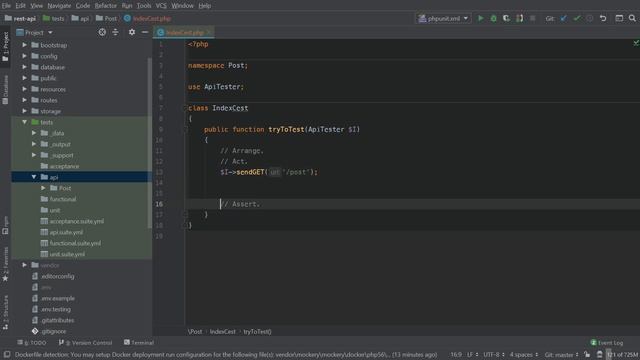Open Version Control tool window
Screen dimensions: 640x360
pos(85,343)
